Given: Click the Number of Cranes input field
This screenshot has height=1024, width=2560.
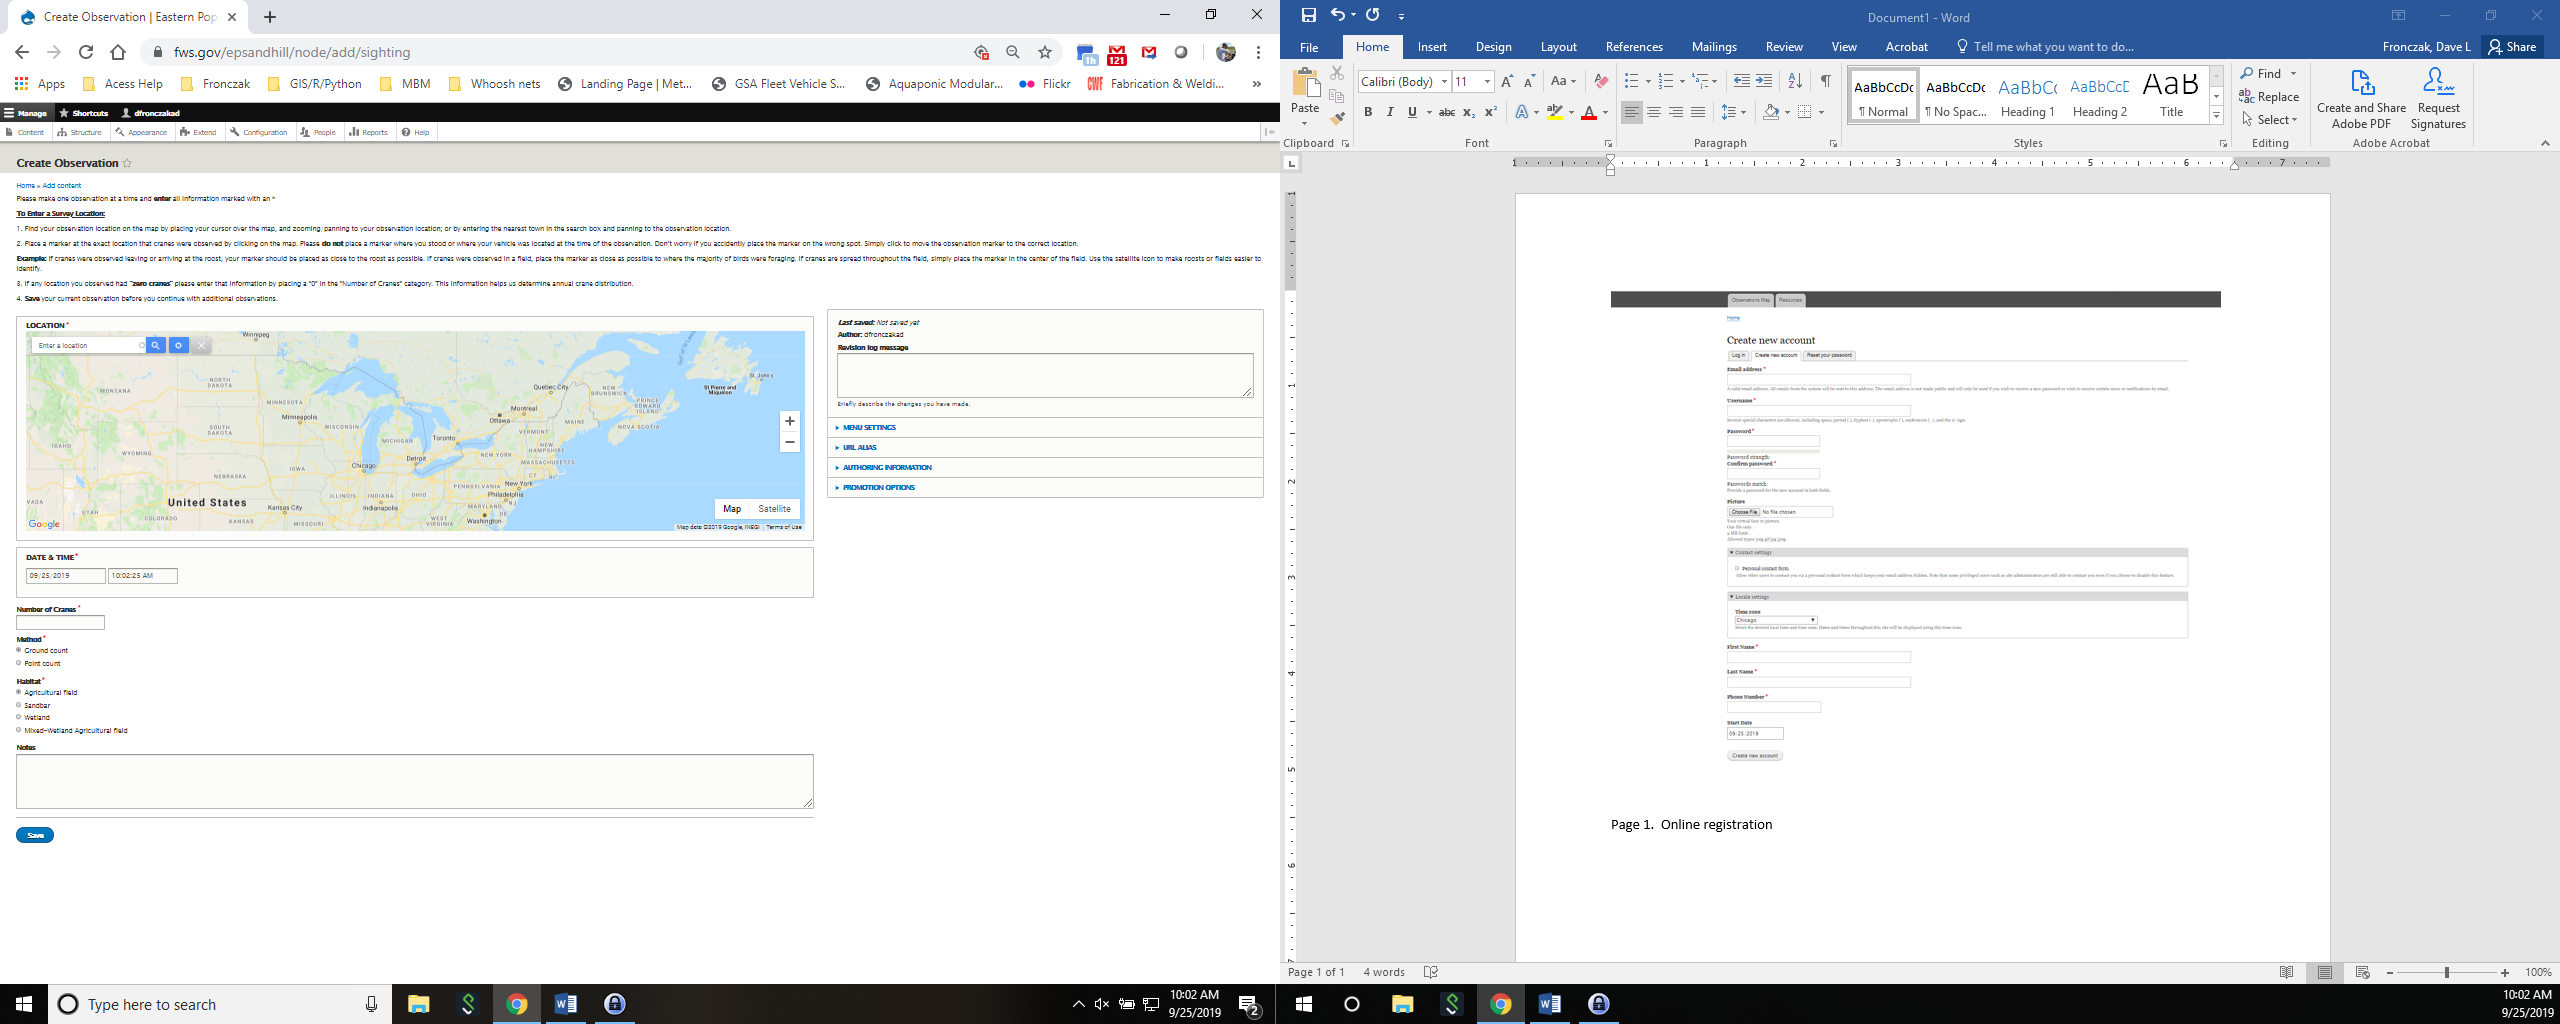Looking at the screenshot, I should tap(60, 622).
